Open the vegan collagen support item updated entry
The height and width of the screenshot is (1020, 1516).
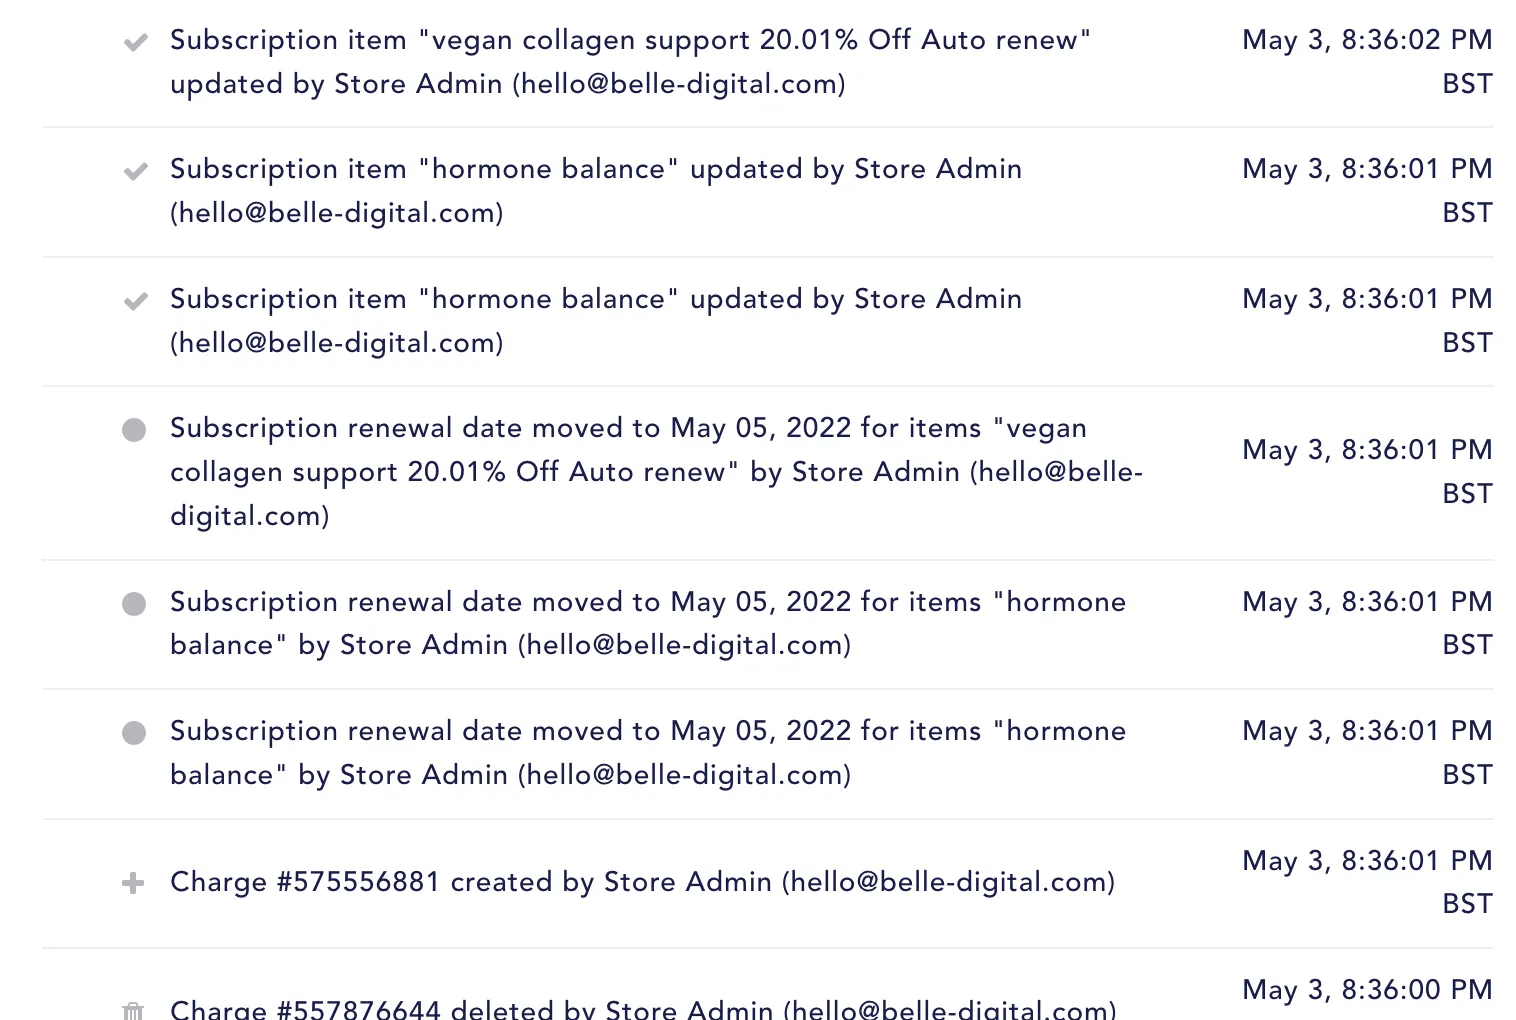630,62
